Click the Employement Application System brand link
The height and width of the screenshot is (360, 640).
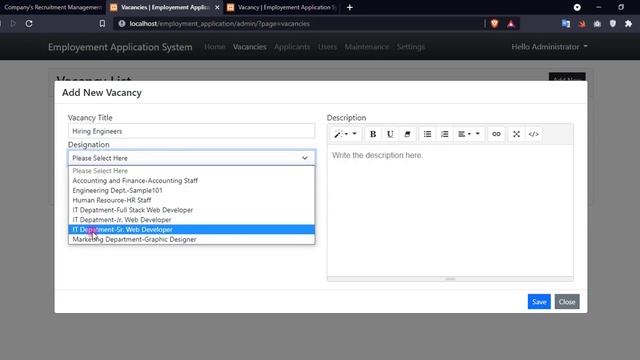click(120, 47)
